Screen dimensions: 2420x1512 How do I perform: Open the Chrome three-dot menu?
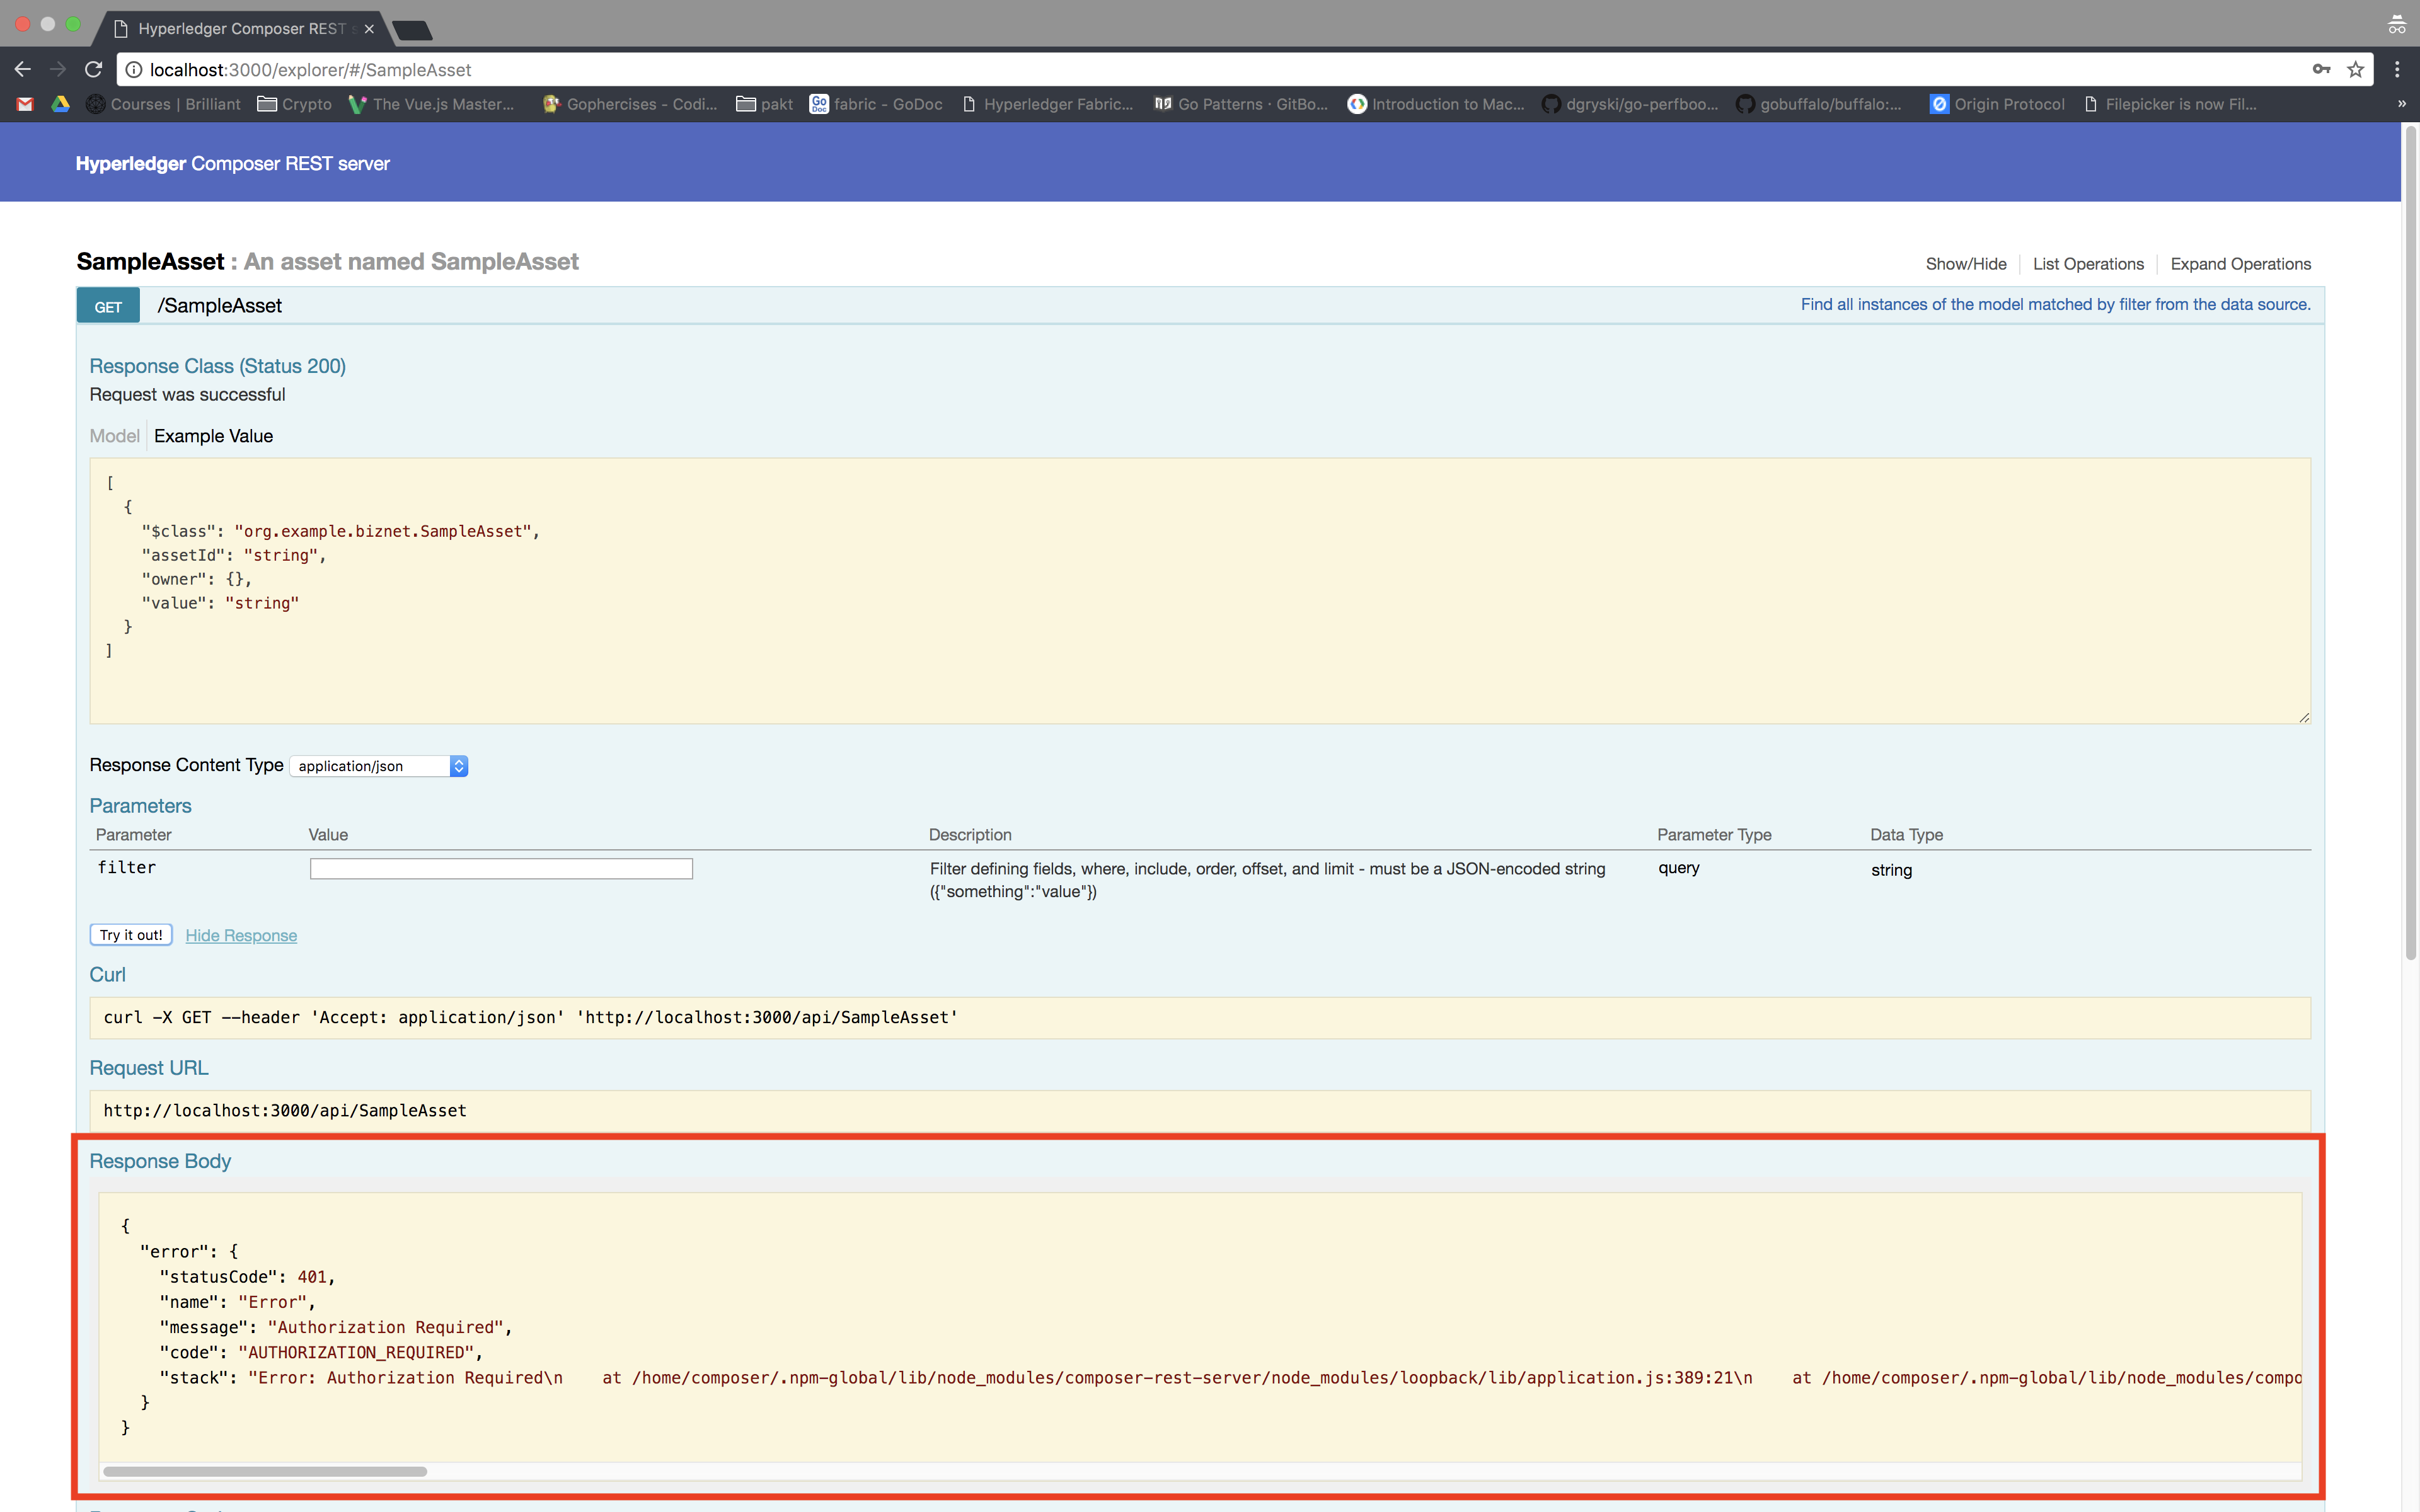point(2397,69)
